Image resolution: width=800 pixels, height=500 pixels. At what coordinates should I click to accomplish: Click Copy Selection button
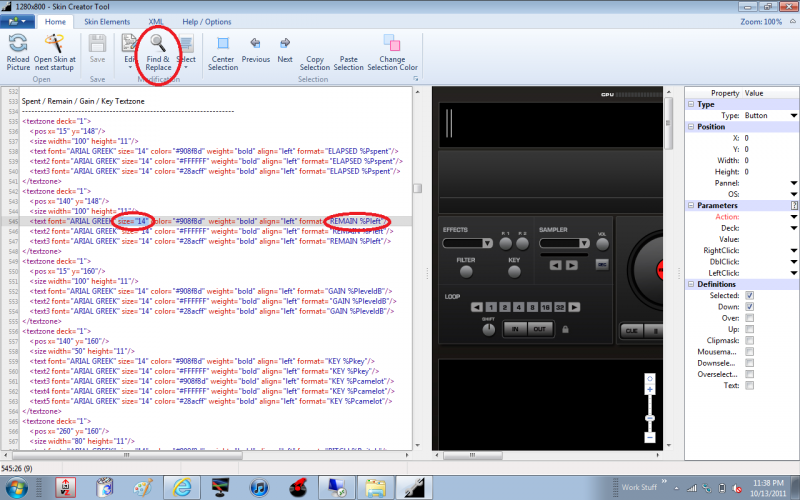point(315,63)
